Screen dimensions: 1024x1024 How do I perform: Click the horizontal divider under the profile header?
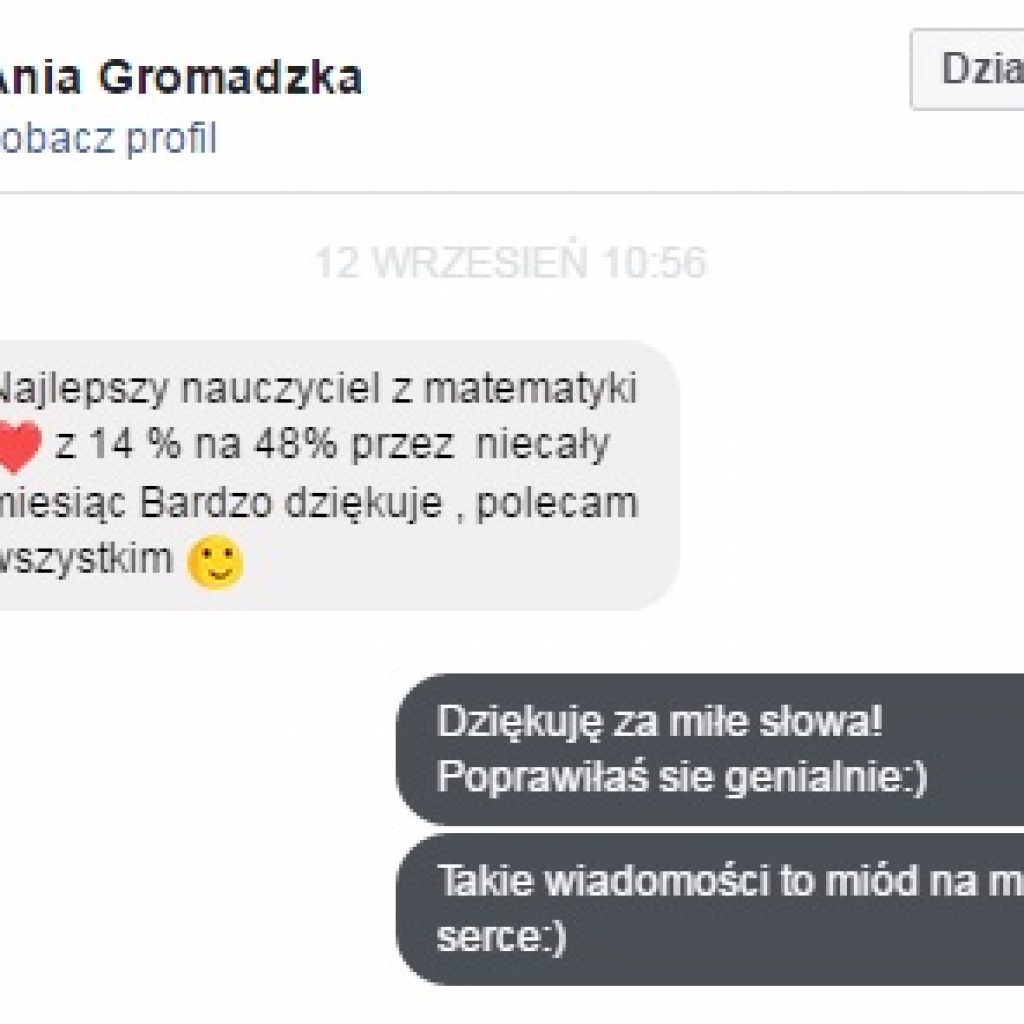coord(512,193)
